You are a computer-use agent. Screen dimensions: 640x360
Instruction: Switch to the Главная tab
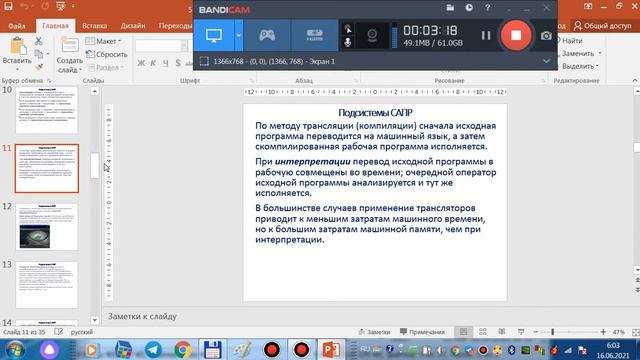coord(55,26)
